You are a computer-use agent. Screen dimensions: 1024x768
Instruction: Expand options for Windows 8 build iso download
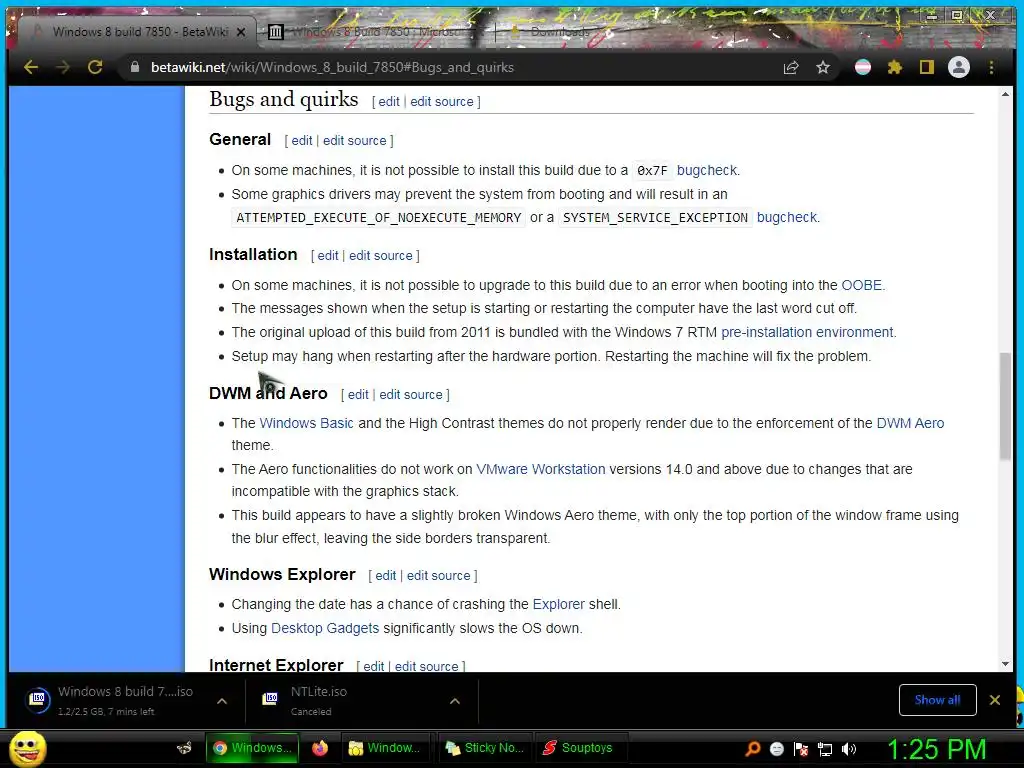[222, 701]
